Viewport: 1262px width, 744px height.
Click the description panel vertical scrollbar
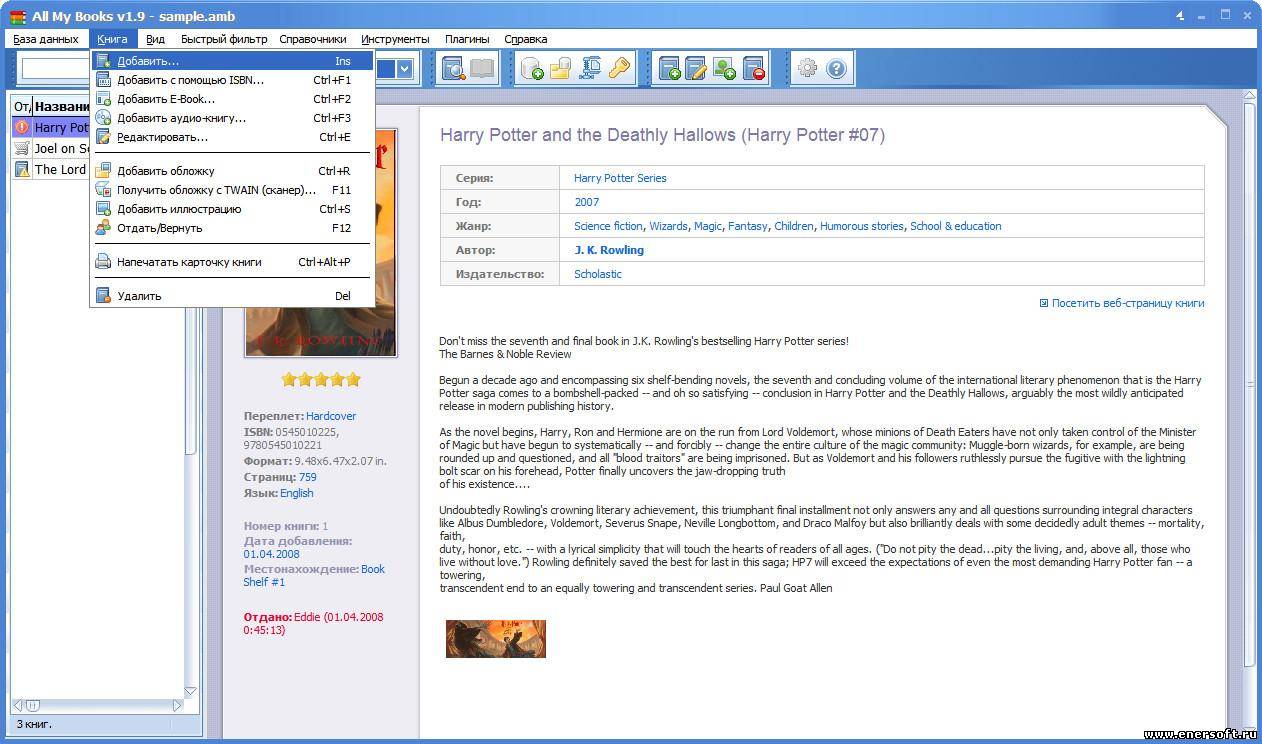1249,384
